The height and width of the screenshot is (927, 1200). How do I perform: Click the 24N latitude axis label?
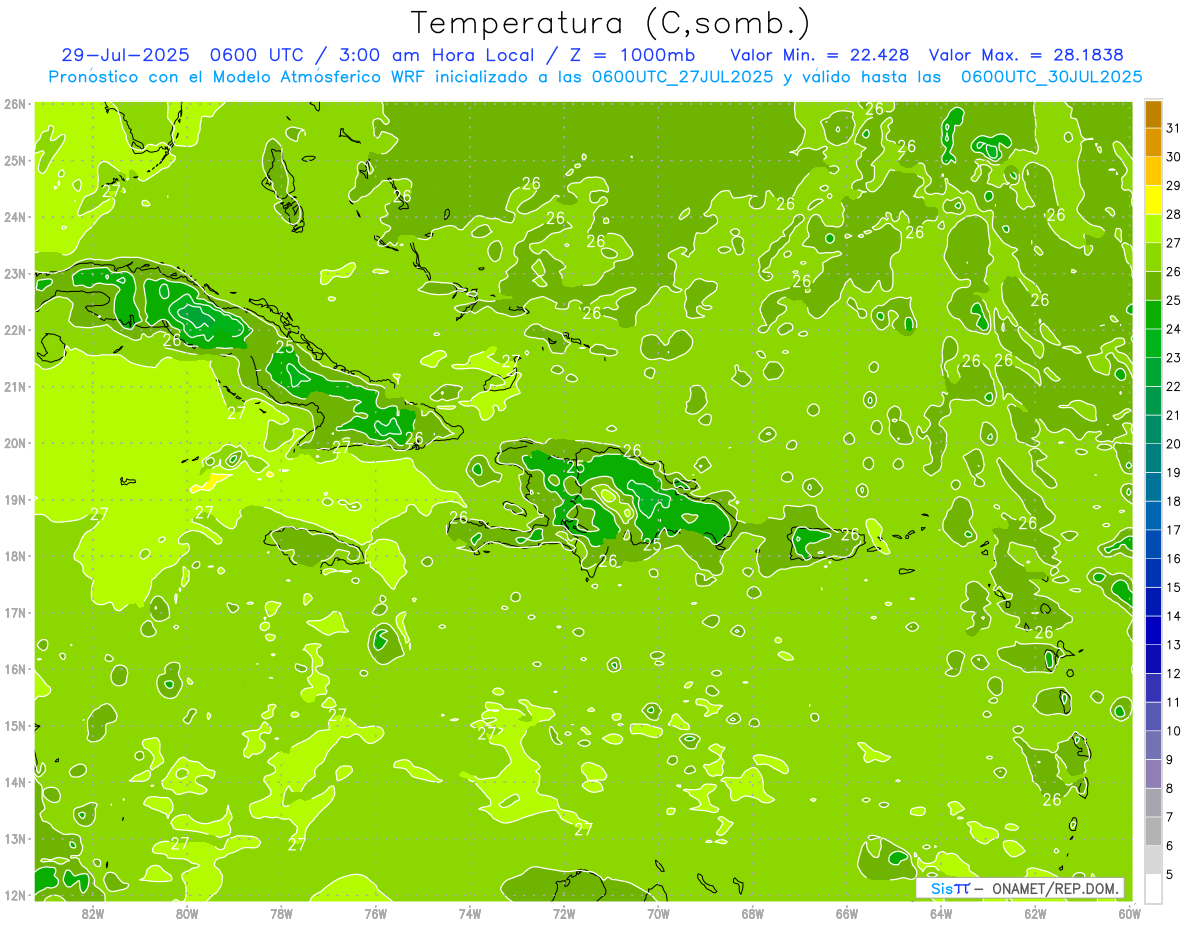(x=14, y=217)
